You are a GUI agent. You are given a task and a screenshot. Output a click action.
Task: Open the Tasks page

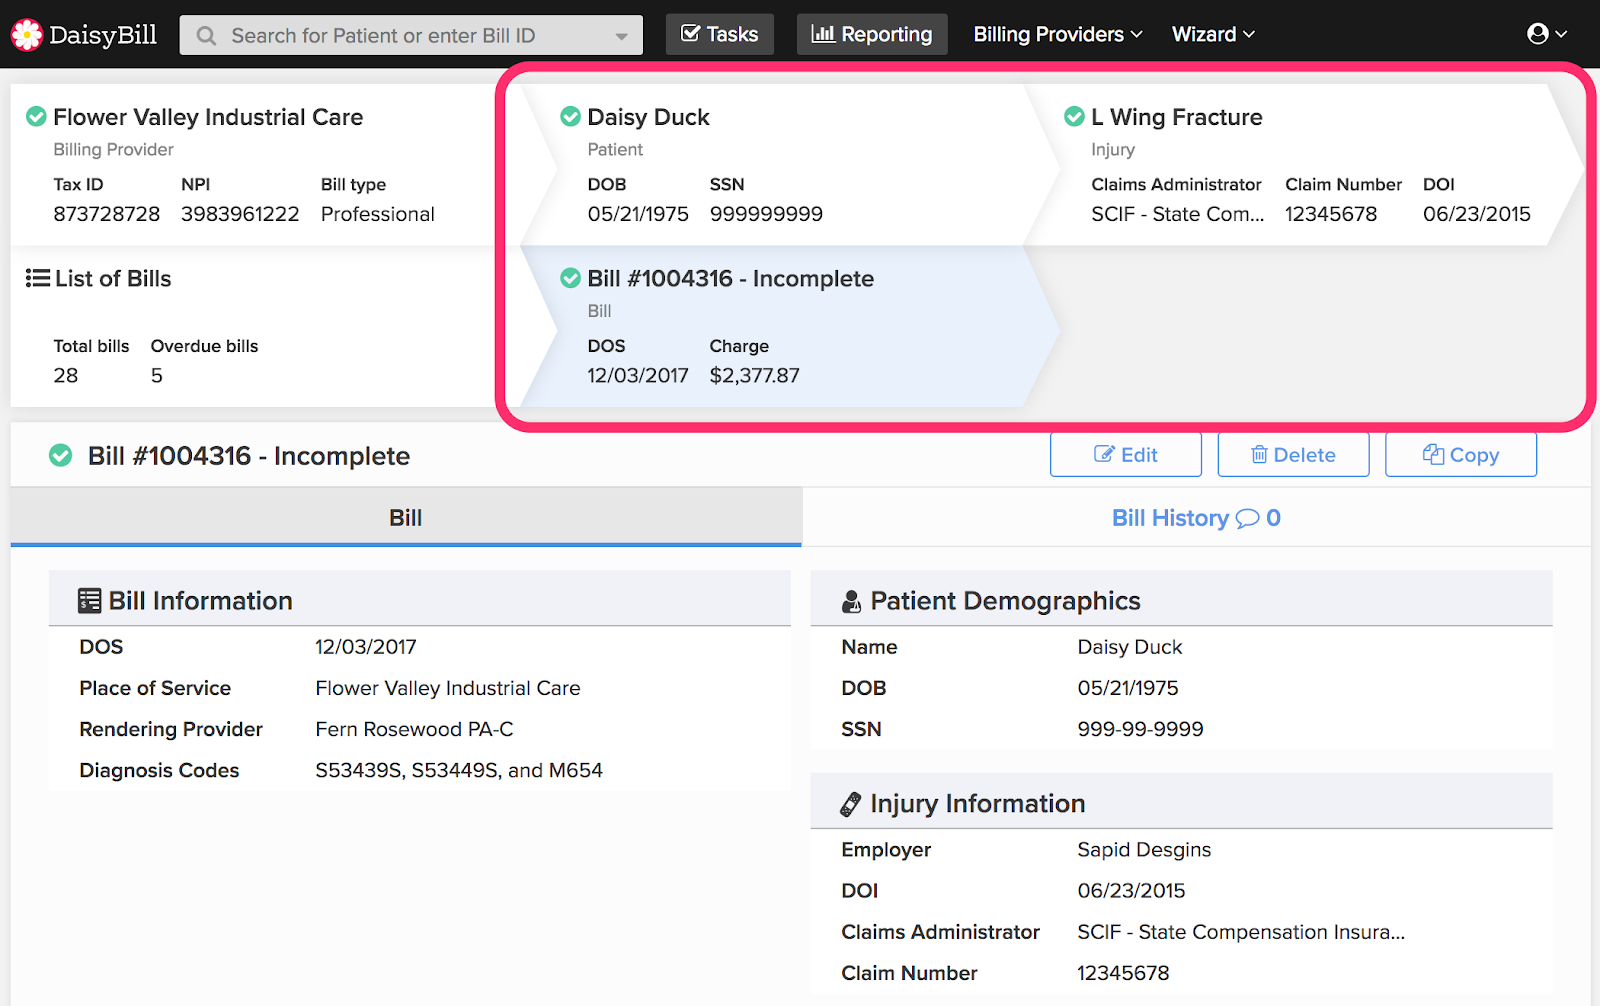[x=720, y=34]
